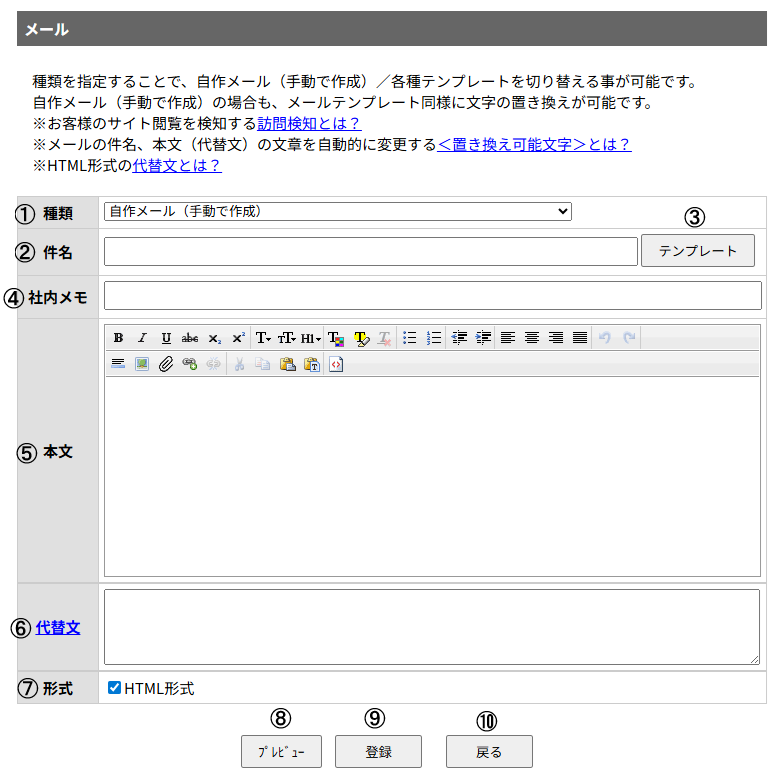
Task: Open the font family dropdown
Action: click(x=263, y=338)
